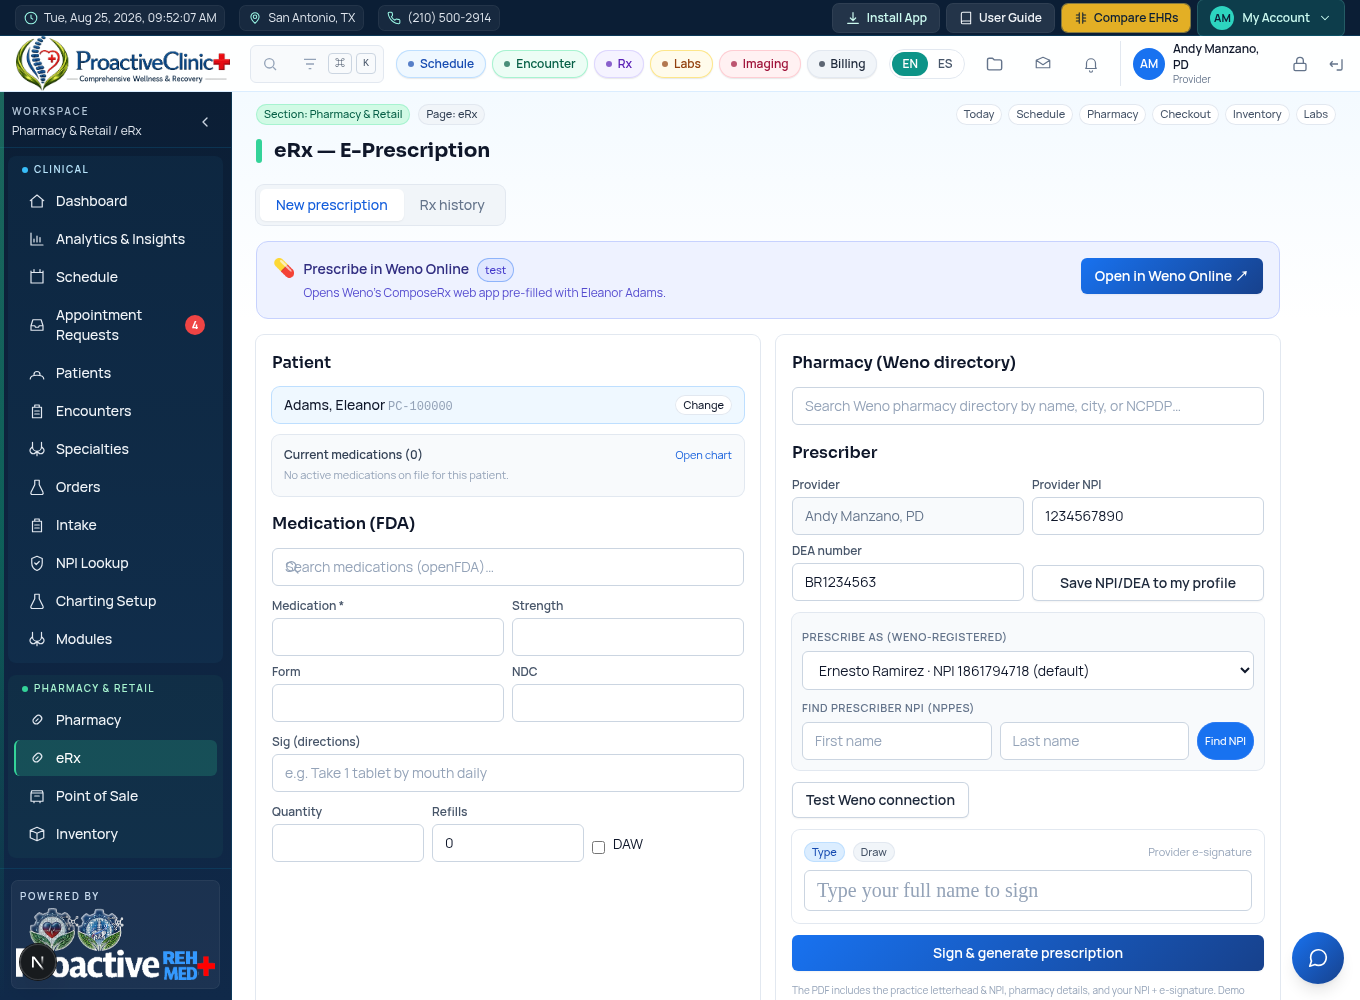Screen dimensions: 1360x1000
Task: Click Change patient button
Action: pyautogui.click(x=703, y=405)
